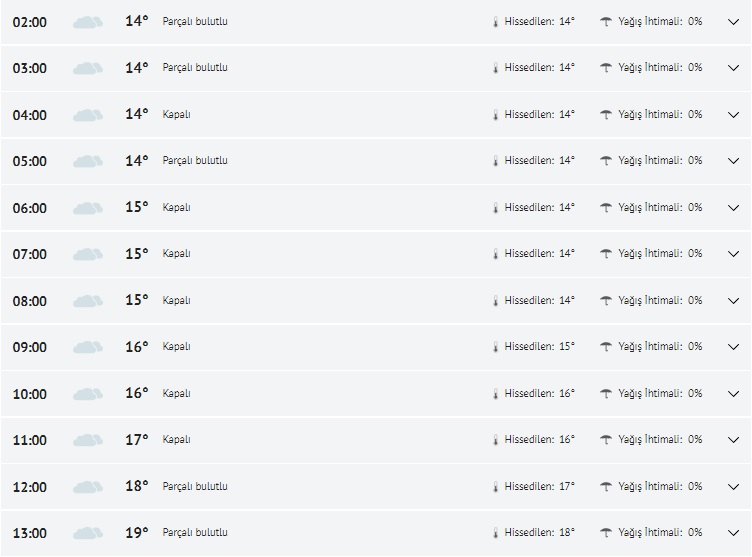Click 'Parçalı bulutlu' in the 12:00 row

195,486
